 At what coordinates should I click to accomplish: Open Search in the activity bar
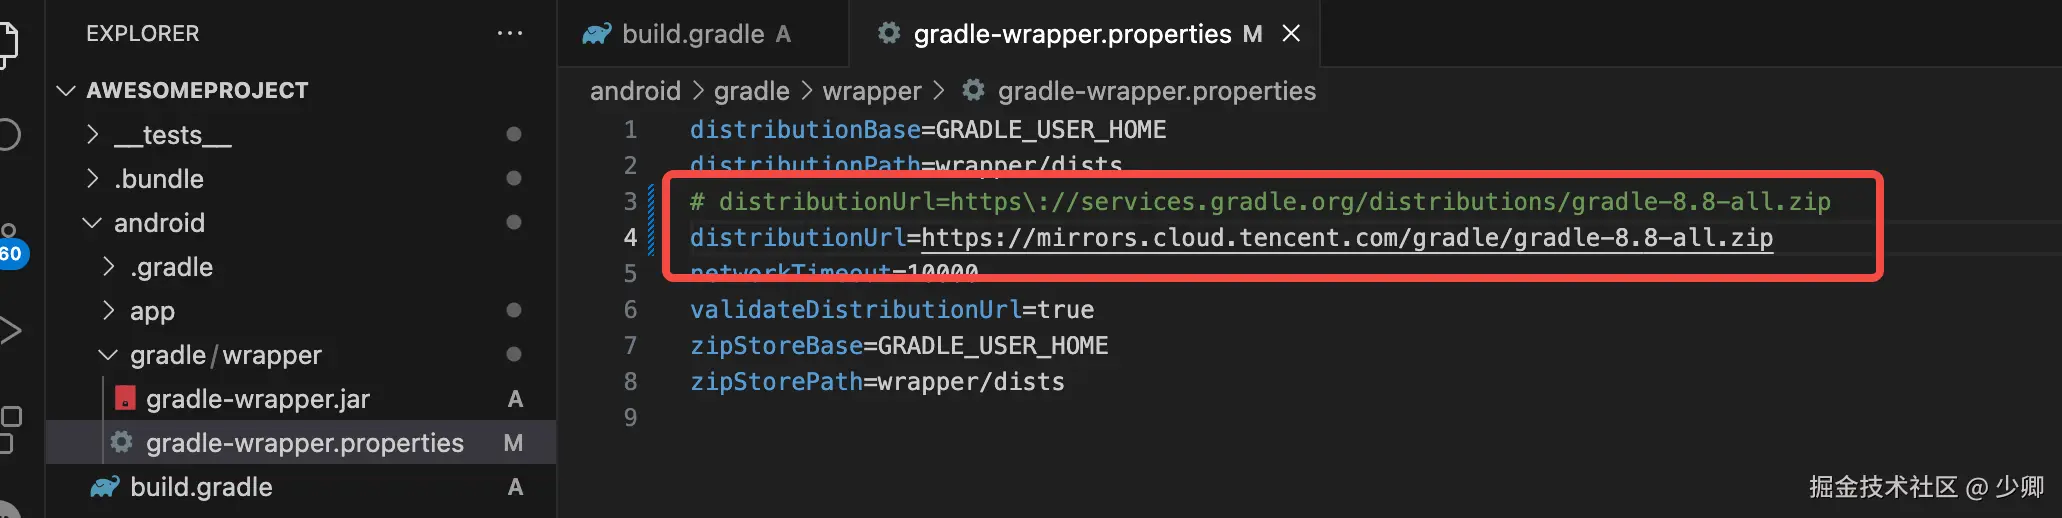click(x=8, y=134)
